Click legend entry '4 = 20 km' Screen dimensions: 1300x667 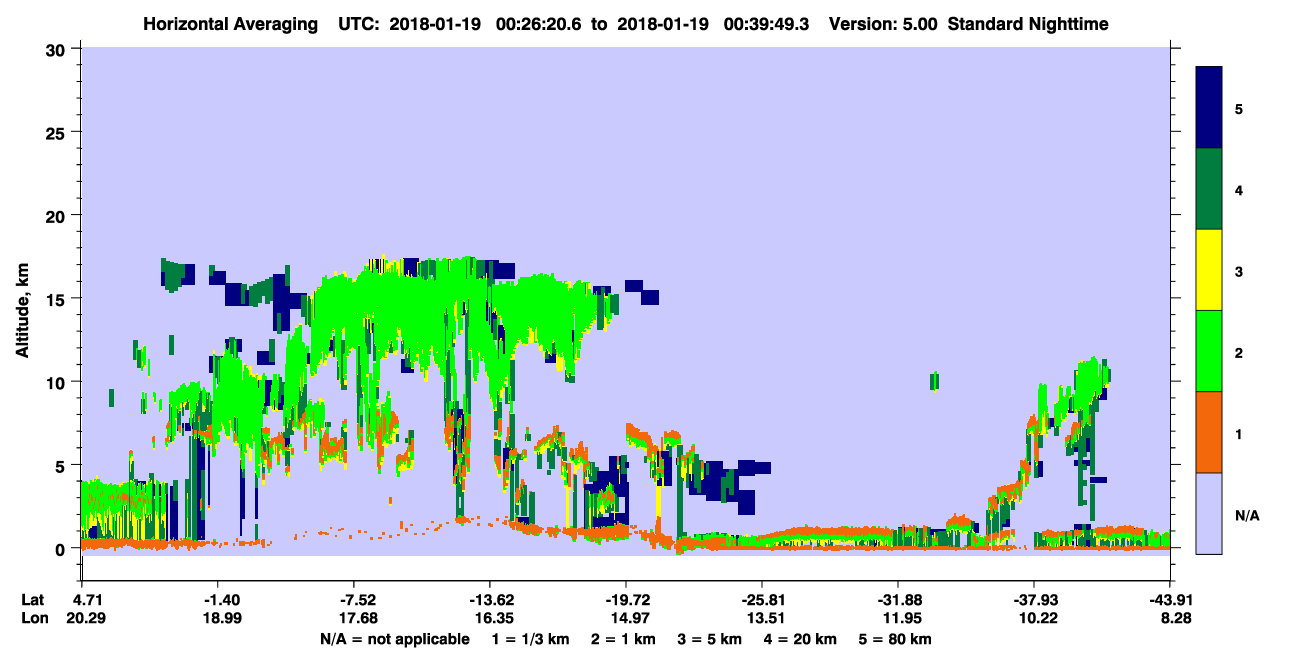click(x=800, y=639)
